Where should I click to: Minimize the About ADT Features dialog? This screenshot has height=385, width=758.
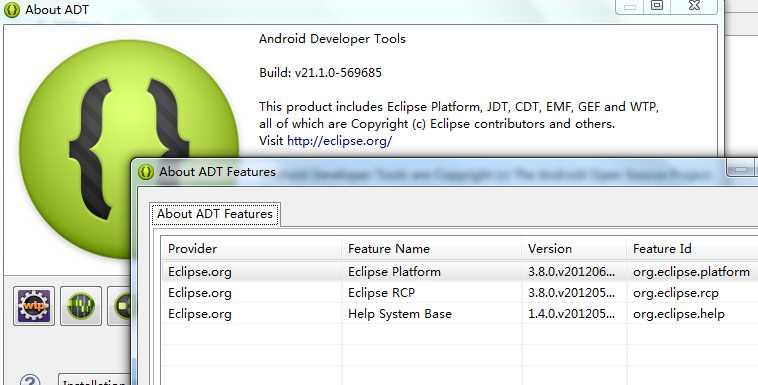coord(741,169)
